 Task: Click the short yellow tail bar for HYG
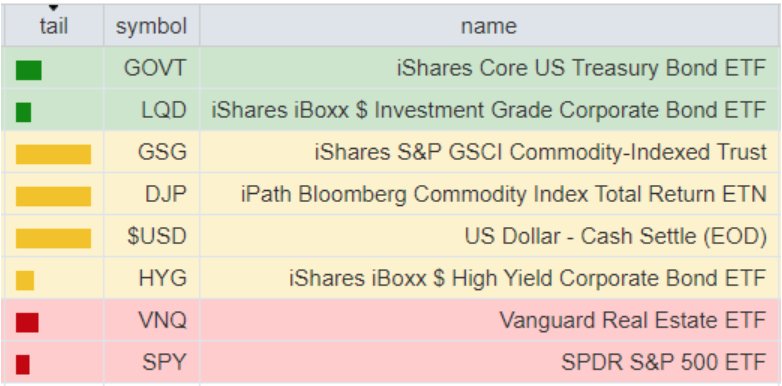[x=25, y=280]
